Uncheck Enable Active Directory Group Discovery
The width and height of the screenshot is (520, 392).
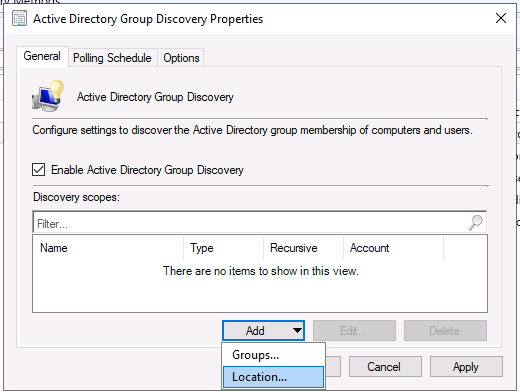point(39,170)
